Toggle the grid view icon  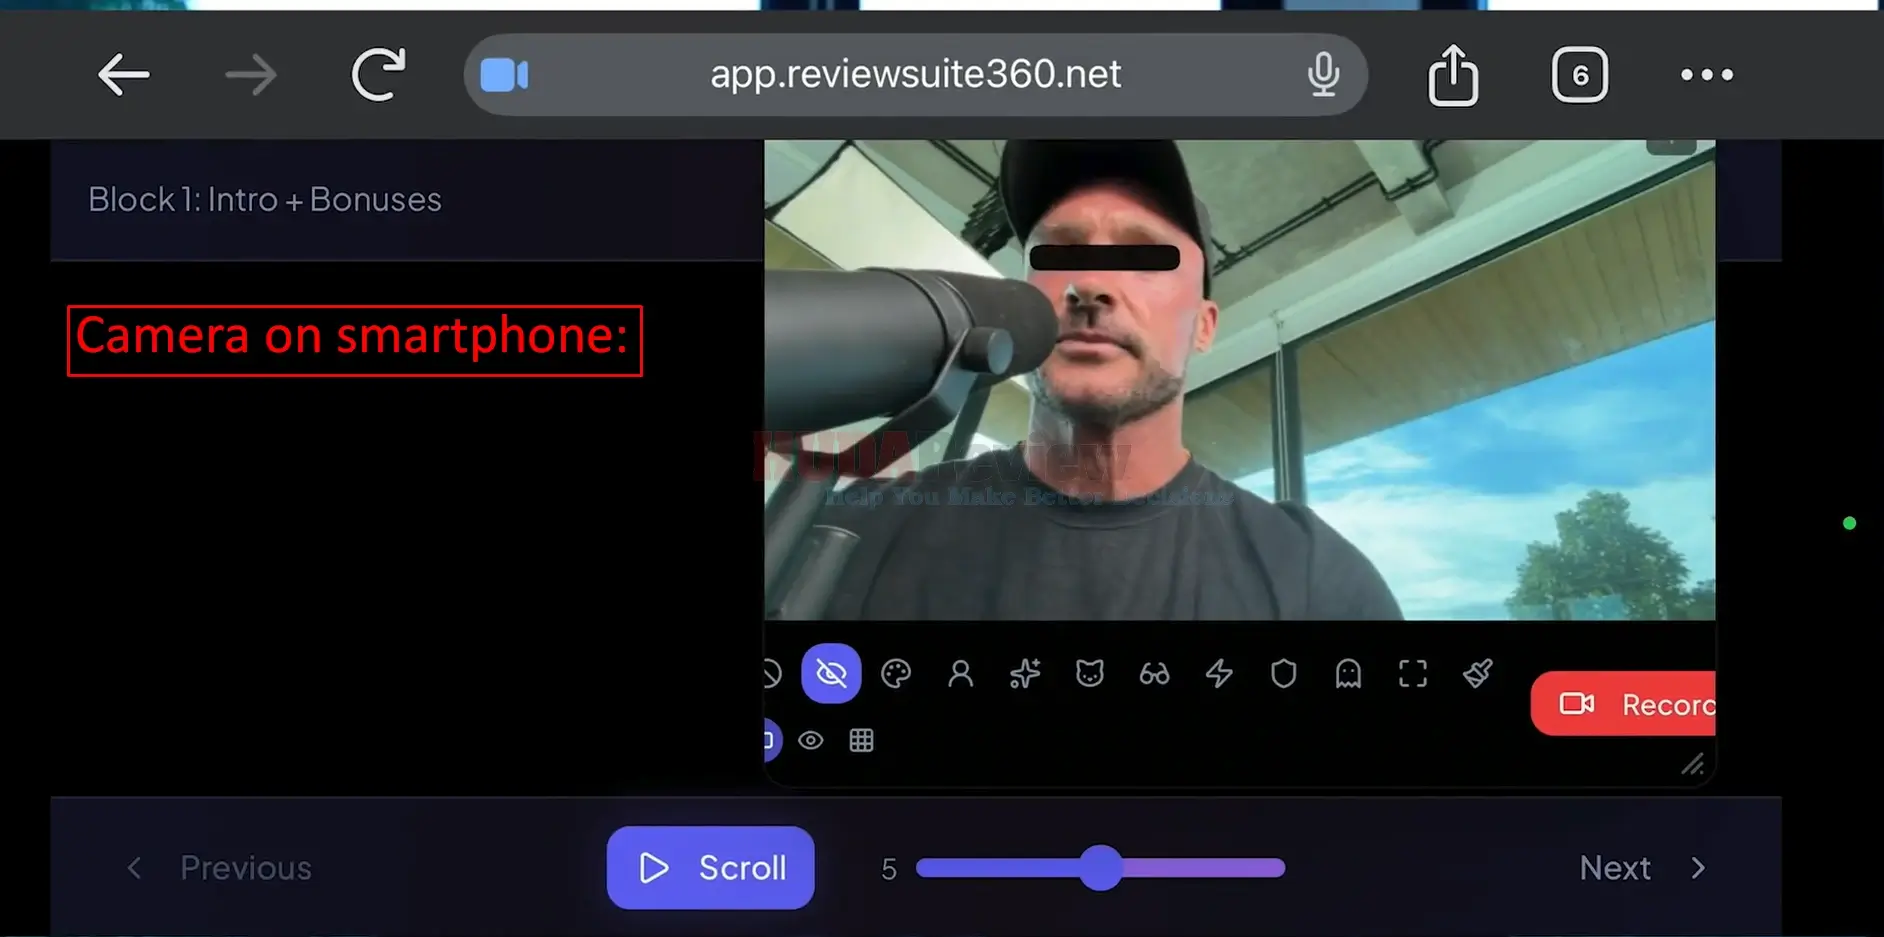click(x=861, y=740)
